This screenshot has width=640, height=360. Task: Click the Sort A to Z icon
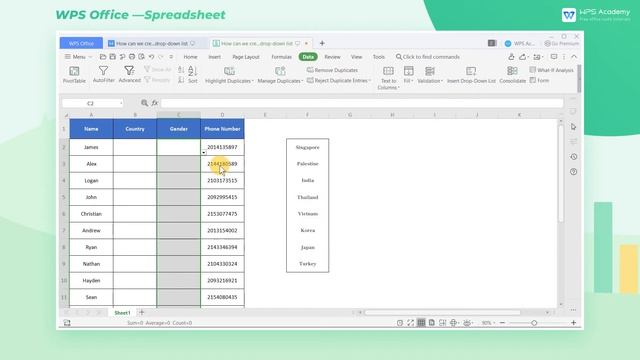[x=181, y=70]
